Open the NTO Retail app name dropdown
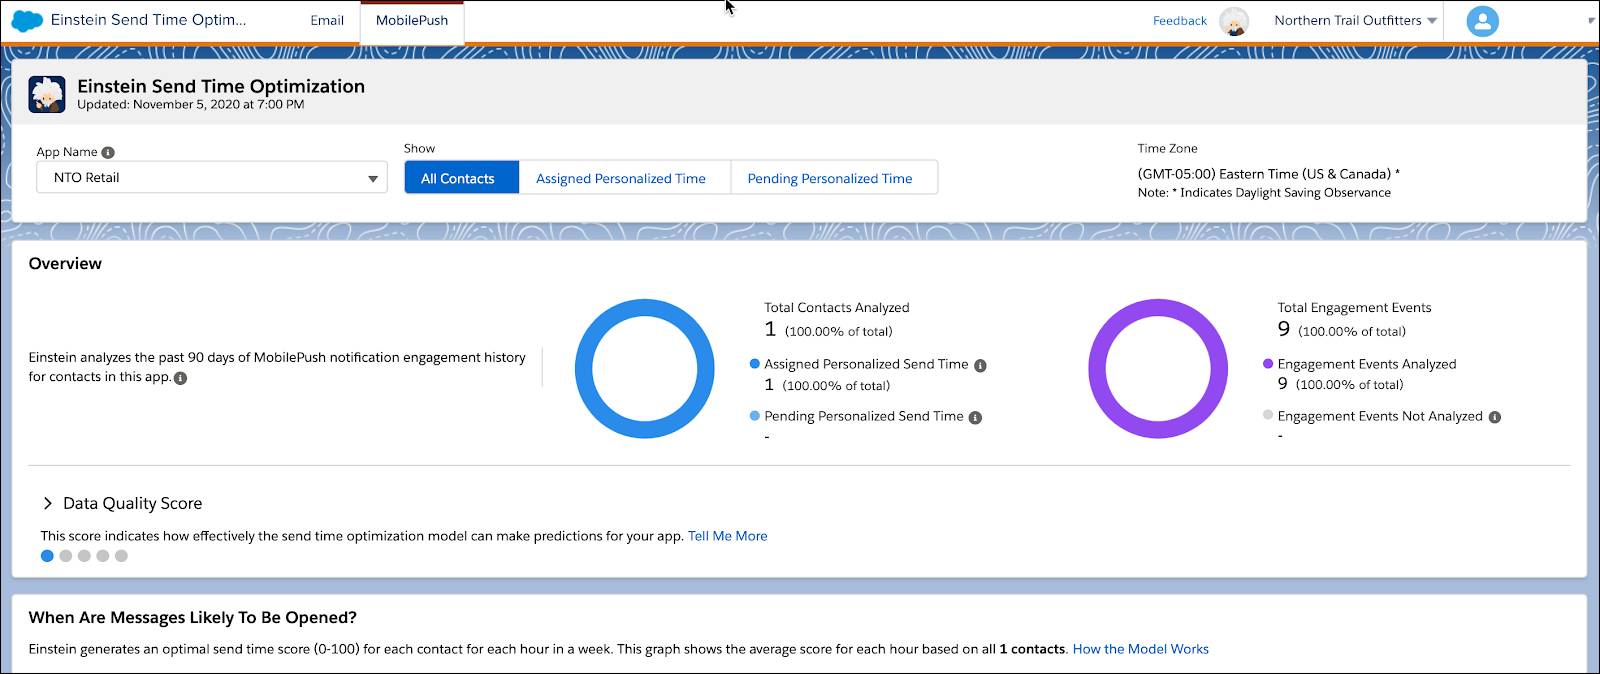The image size is (1600, 674). pyautogui.click(x=212, y=178)
